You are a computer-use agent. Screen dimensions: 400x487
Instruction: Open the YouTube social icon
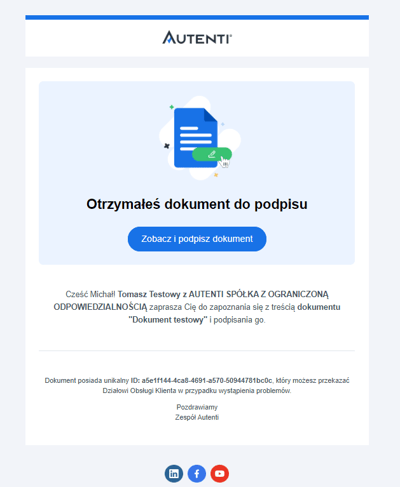220,474
